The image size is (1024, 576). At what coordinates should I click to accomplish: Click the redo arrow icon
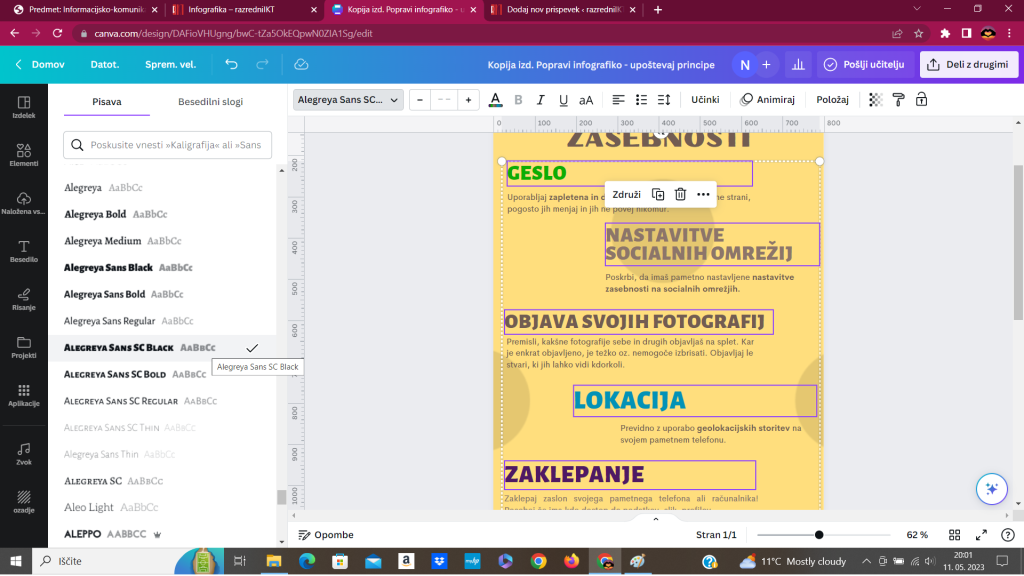(x=263, y=64)
